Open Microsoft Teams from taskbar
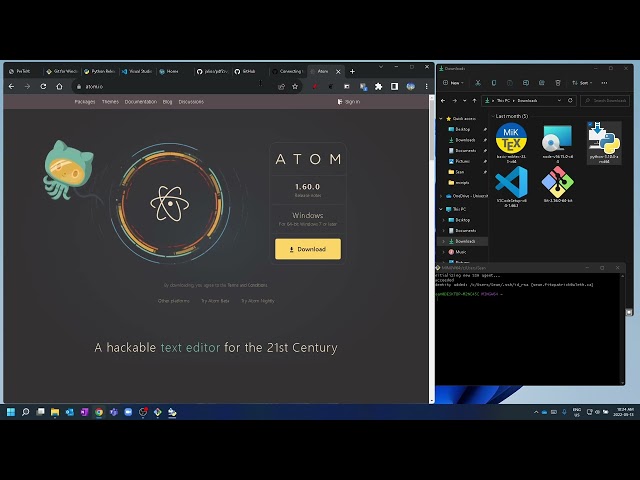This screenshot has height=480, width=640. point(113,412)
